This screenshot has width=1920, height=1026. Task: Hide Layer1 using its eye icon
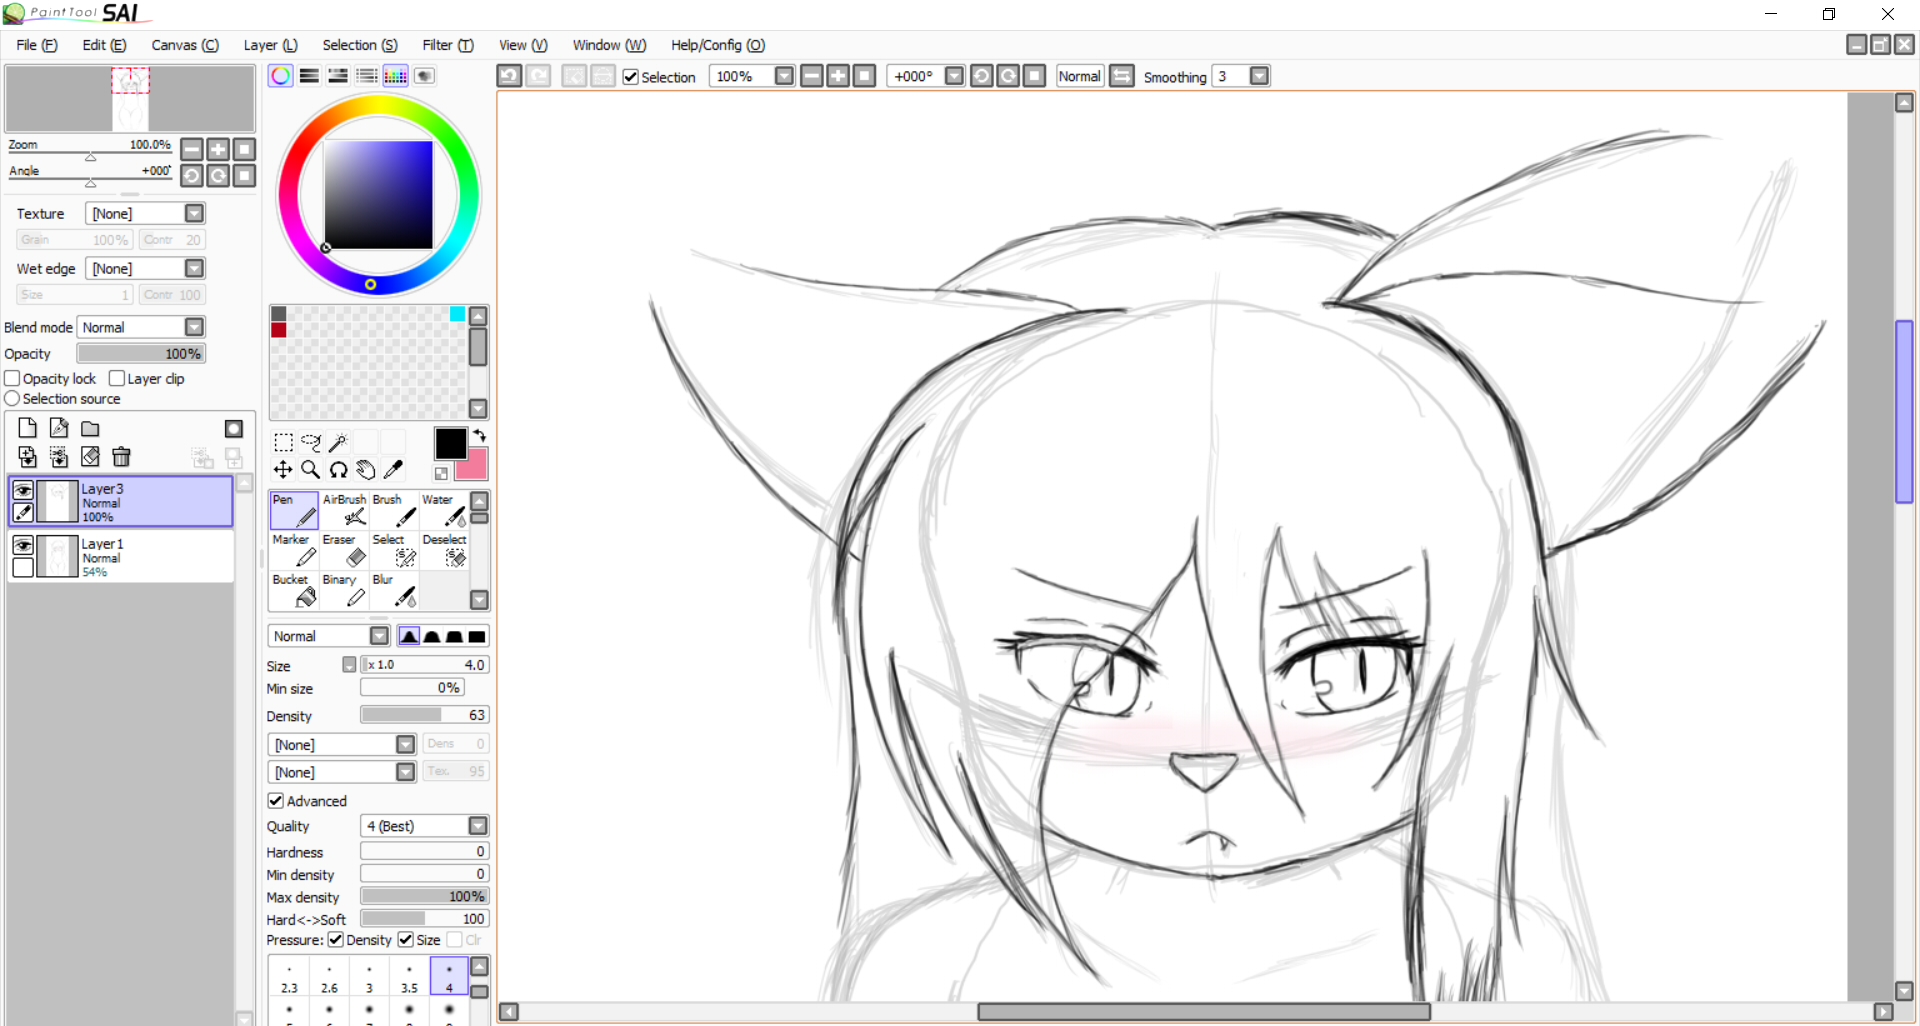coord(23,545)
